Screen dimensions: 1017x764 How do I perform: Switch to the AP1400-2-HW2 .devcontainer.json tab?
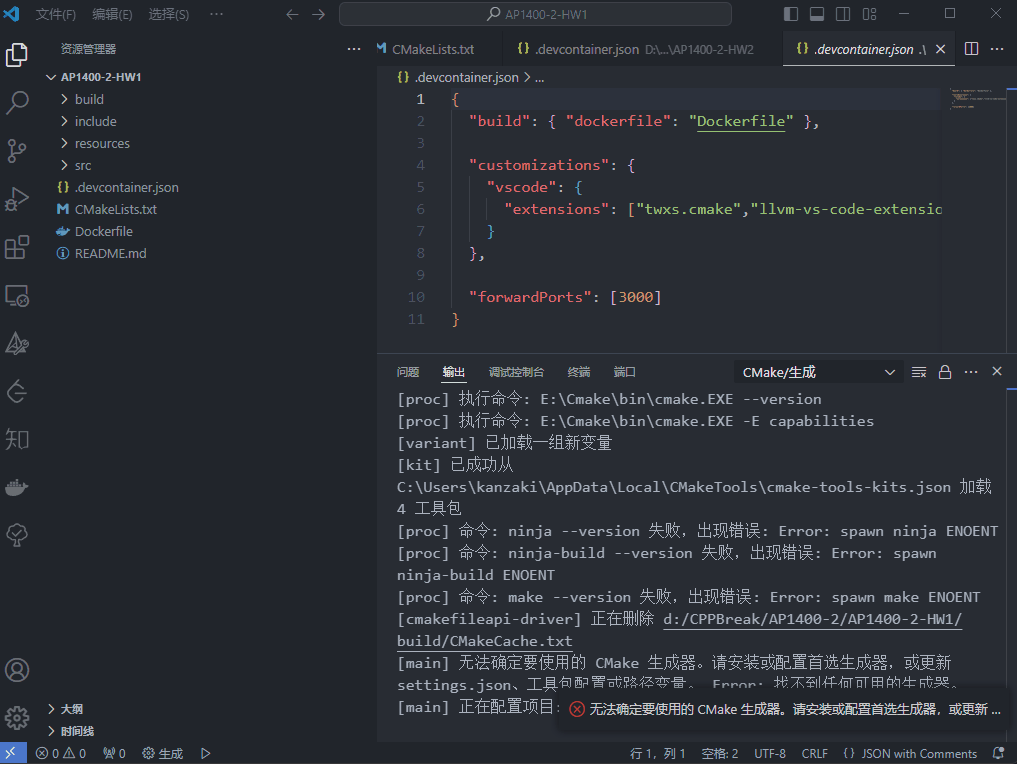[636, 49]
